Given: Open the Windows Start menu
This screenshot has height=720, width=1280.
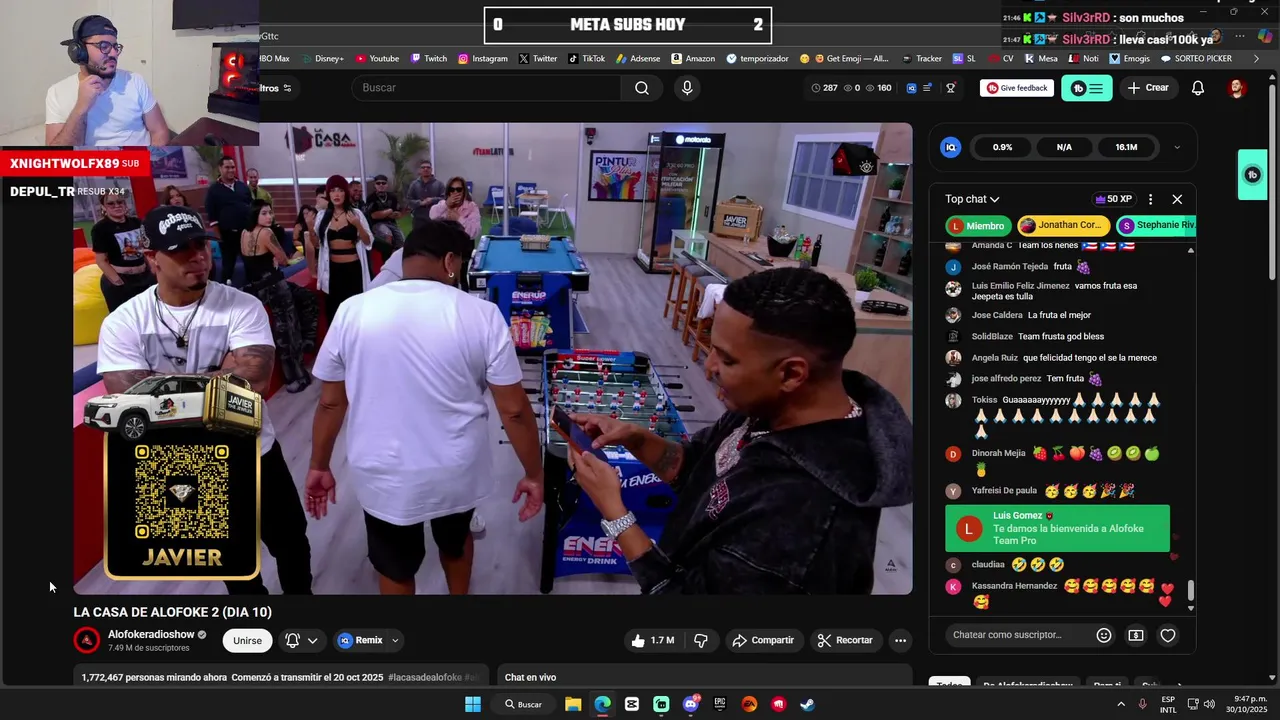Looking at the screenshot, I should (472, 704).
